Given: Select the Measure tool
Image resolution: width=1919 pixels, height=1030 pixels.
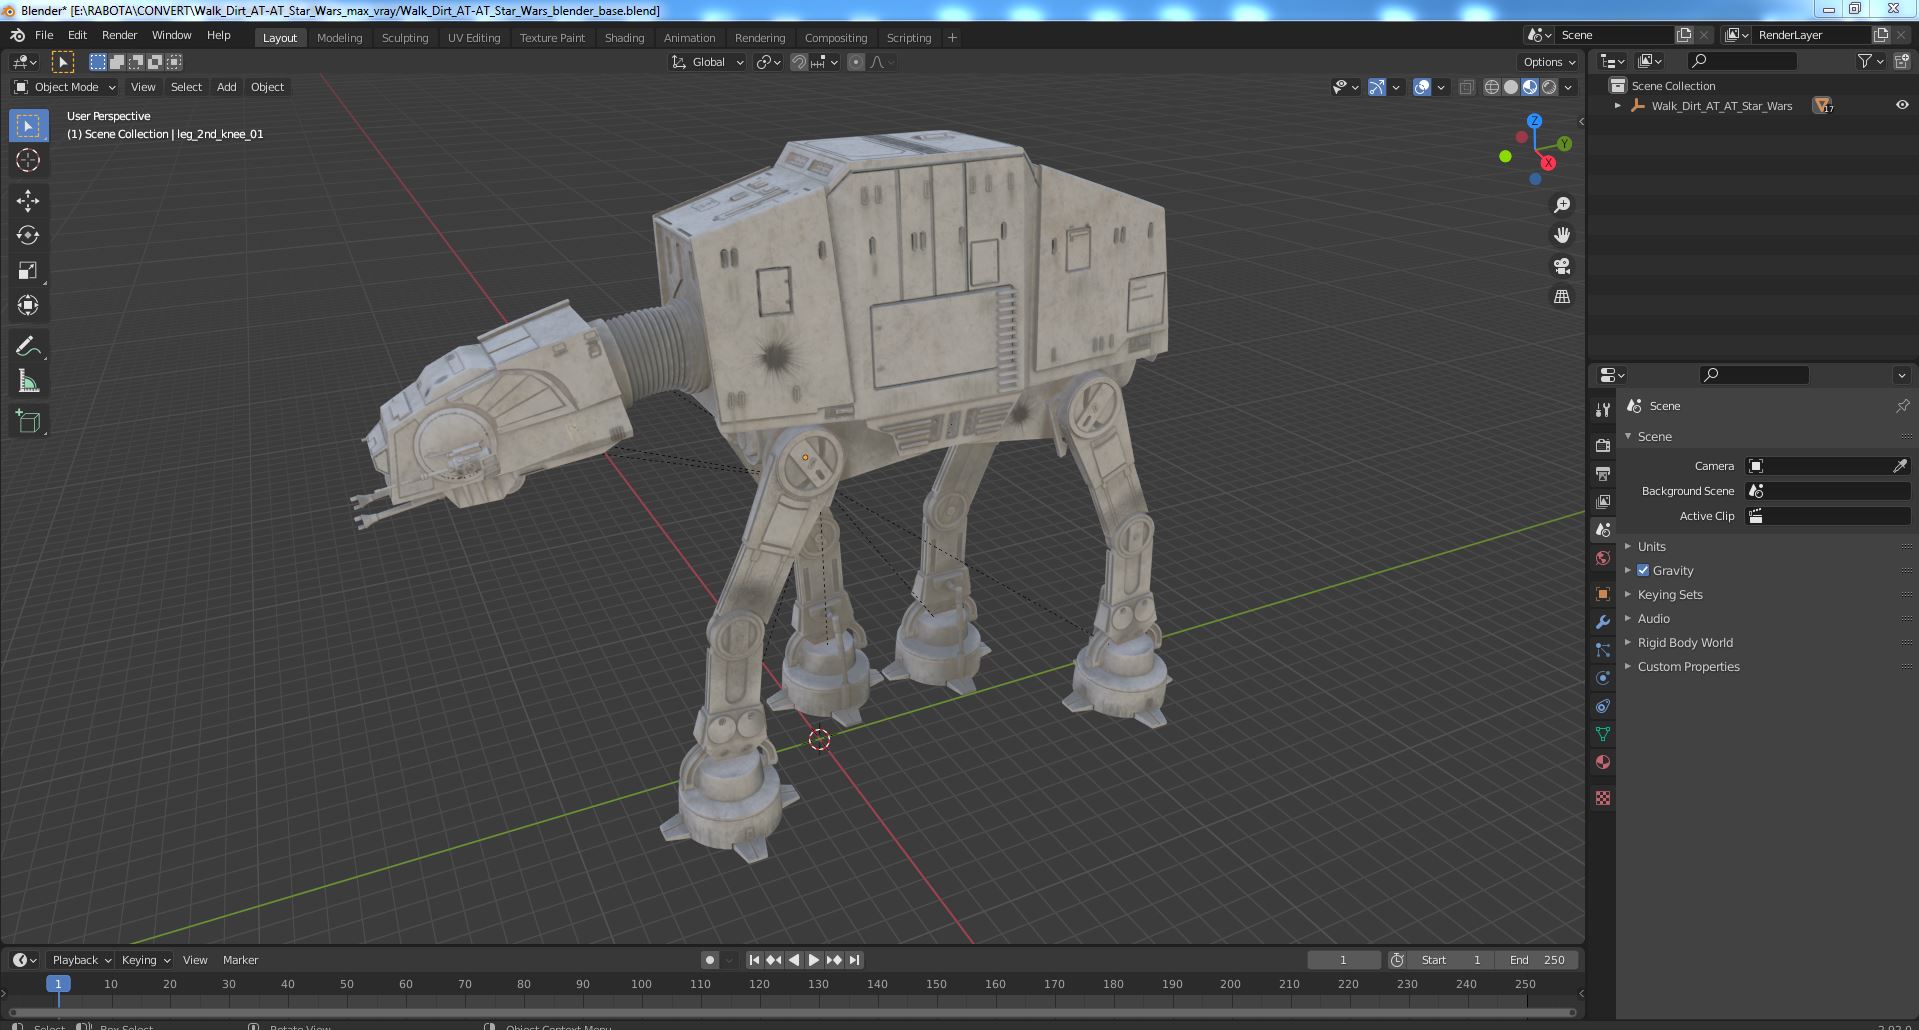Looking at the screenshot, I should 28,381.
